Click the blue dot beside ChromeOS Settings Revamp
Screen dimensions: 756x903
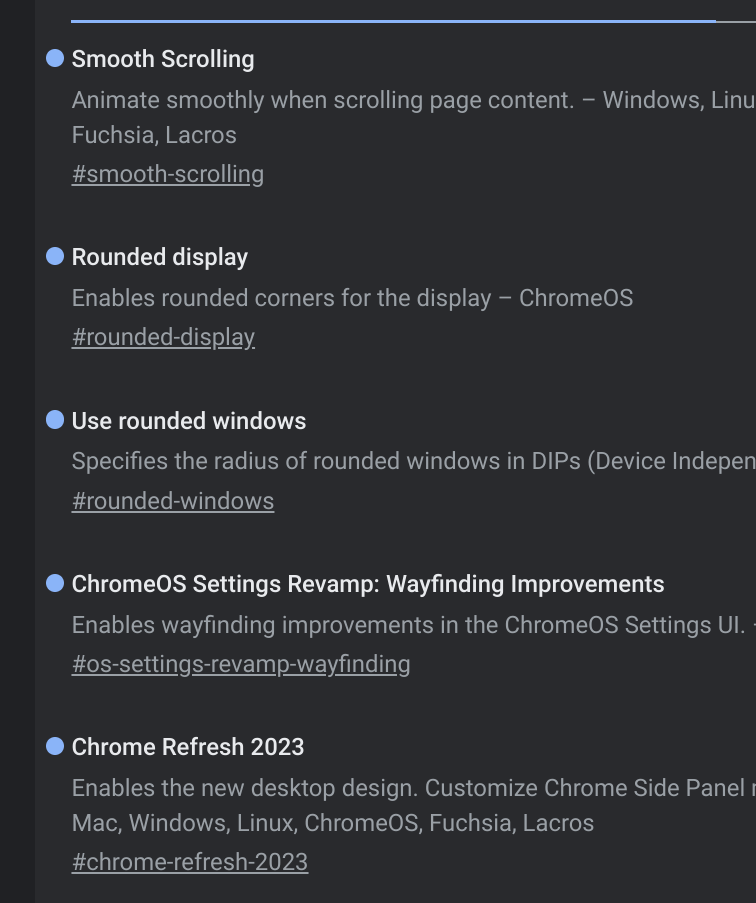tap(55, 583)
